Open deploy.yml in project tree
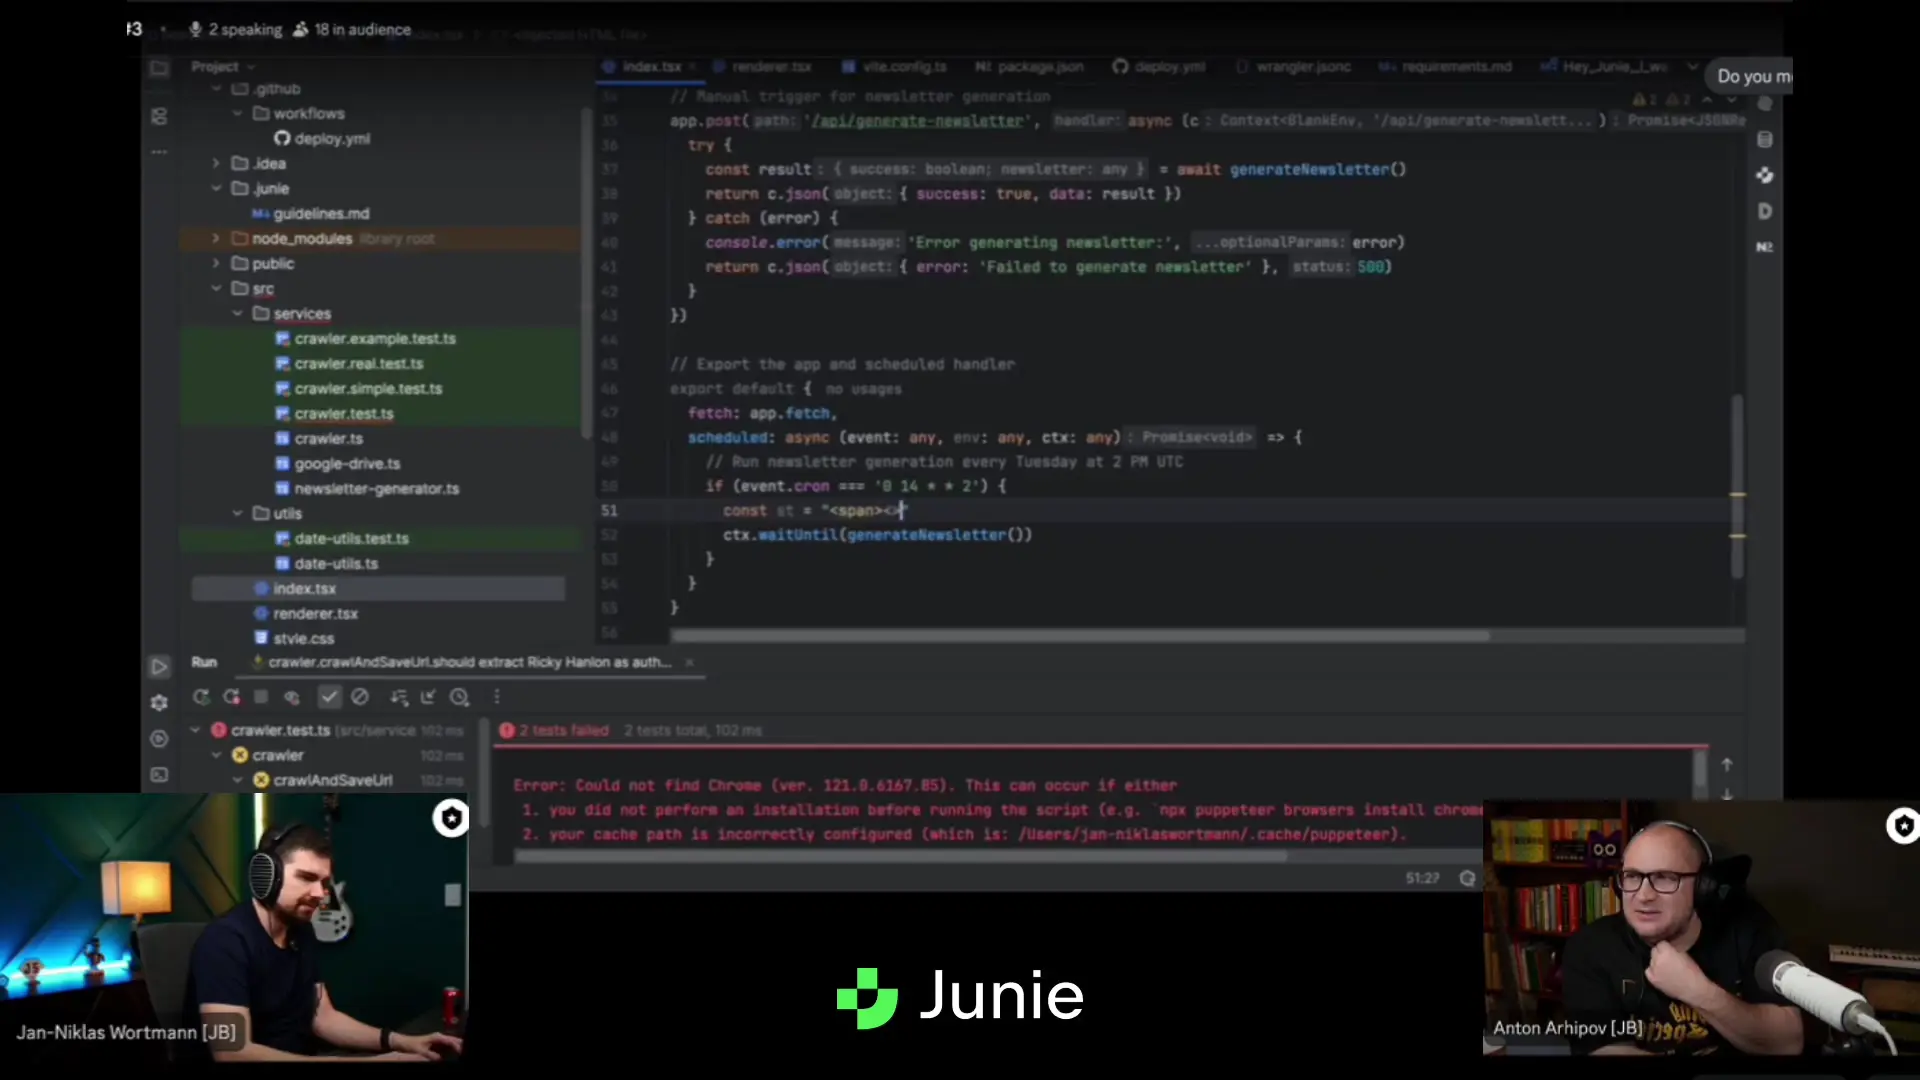This screenshot has width=1920, height=1080. (x=322, y=139)
